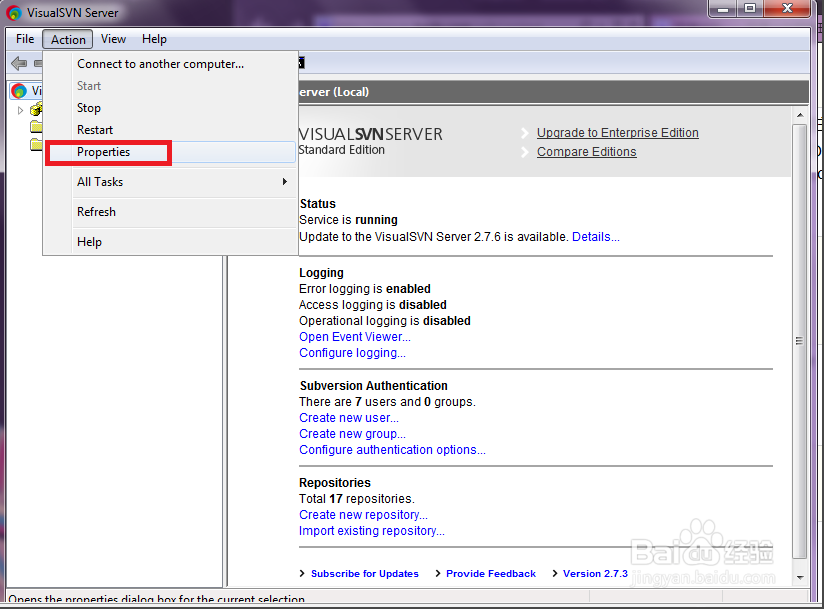Close the VisualSVN Server window
The width and height of the screenshot is (824, 609).
click(787, 9)
